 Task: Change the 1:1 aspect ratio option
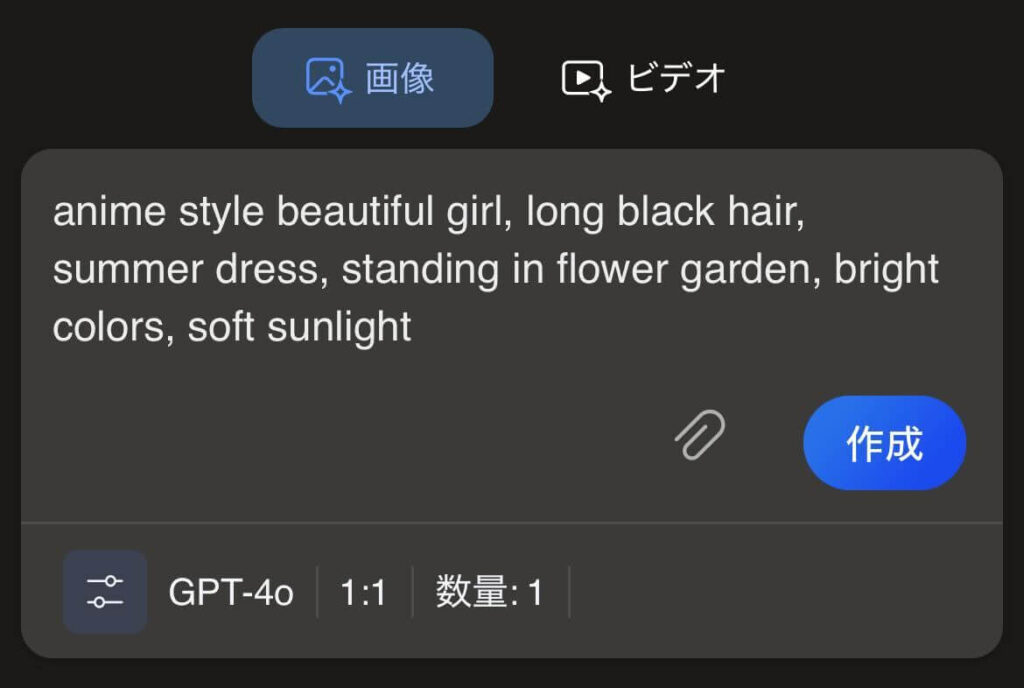click(x=363, y=593)
